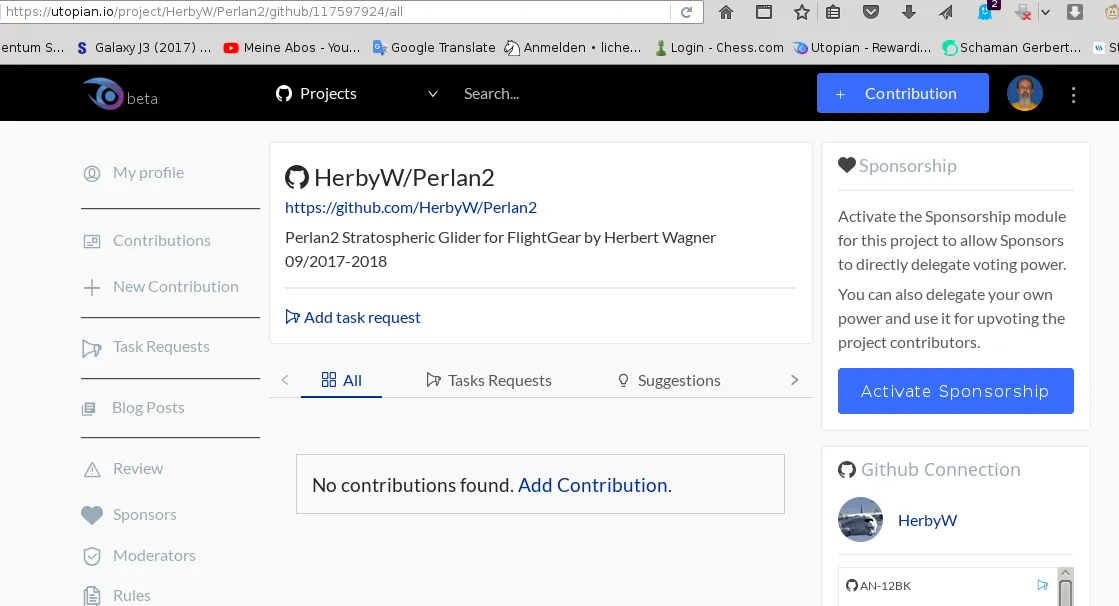Open Review in the sidebar

(x=123, y=469)
